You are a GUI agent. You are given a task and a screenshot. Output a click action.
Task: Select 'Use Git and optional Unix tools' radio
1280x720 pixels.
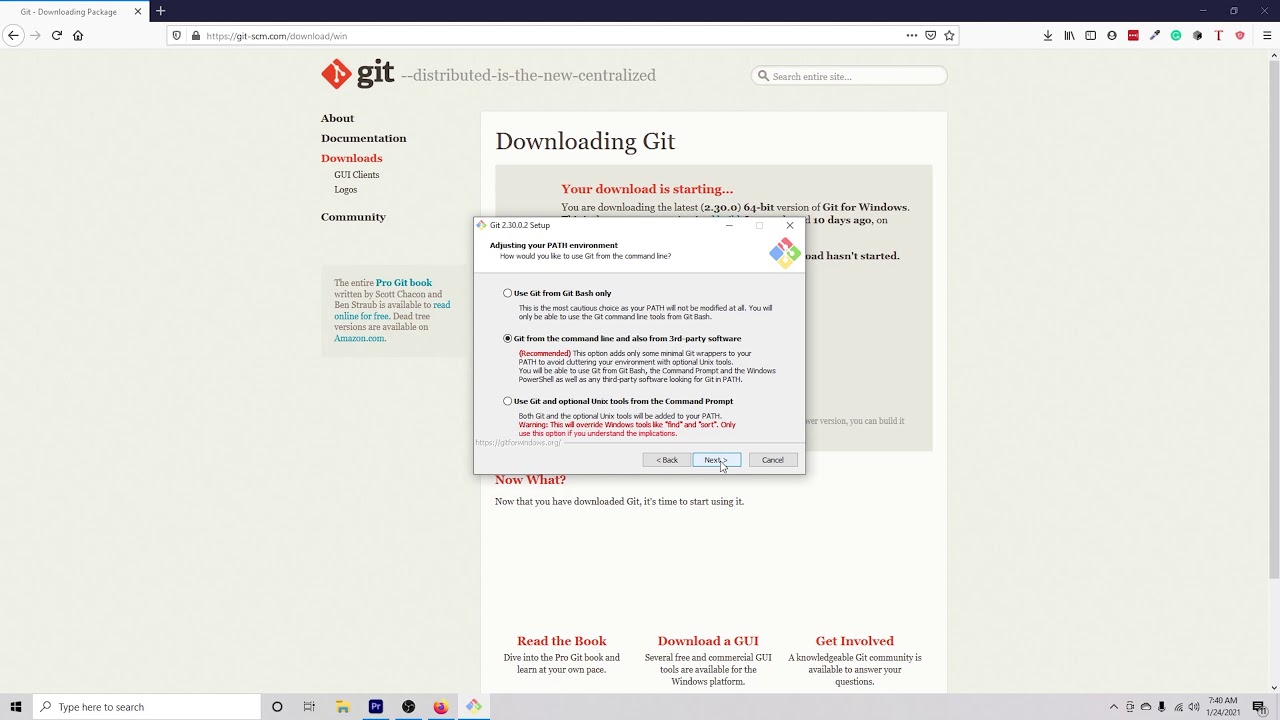(x=507, y=401)
